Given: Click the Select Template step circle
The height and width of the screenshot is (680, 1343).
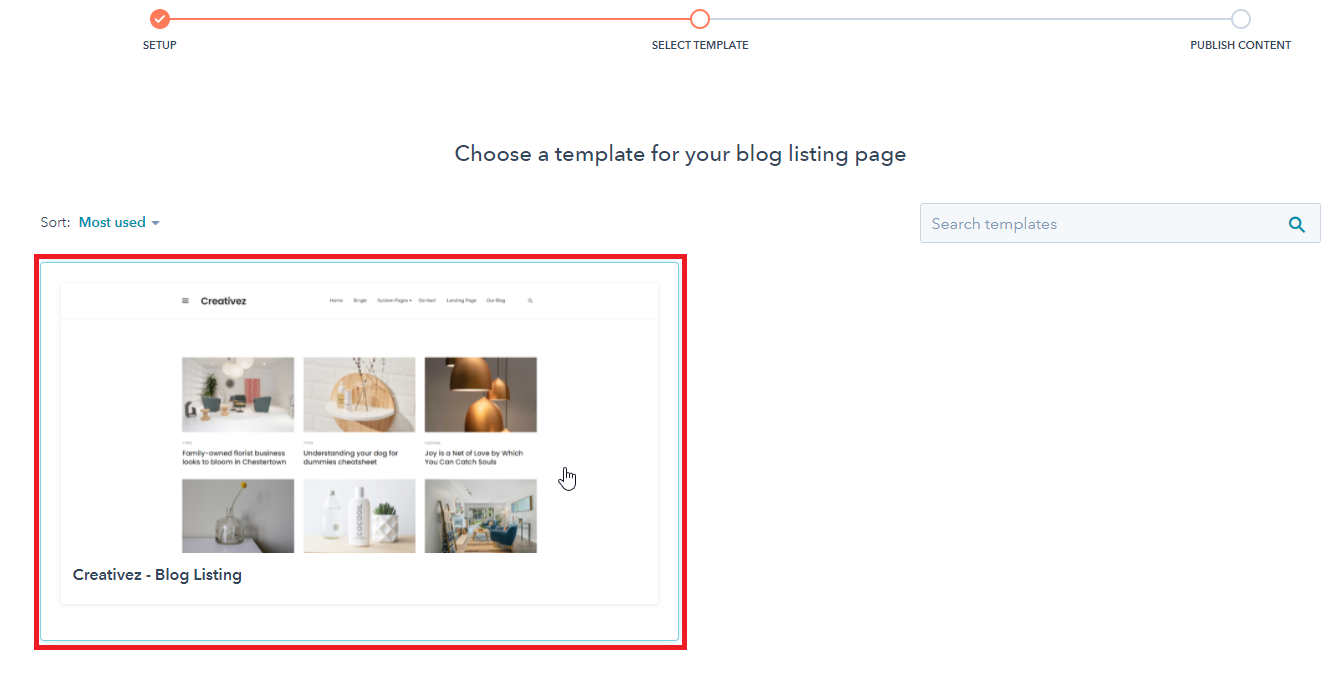Looking at the screenshot, I should pyautogui.click(x=700, y=19).
